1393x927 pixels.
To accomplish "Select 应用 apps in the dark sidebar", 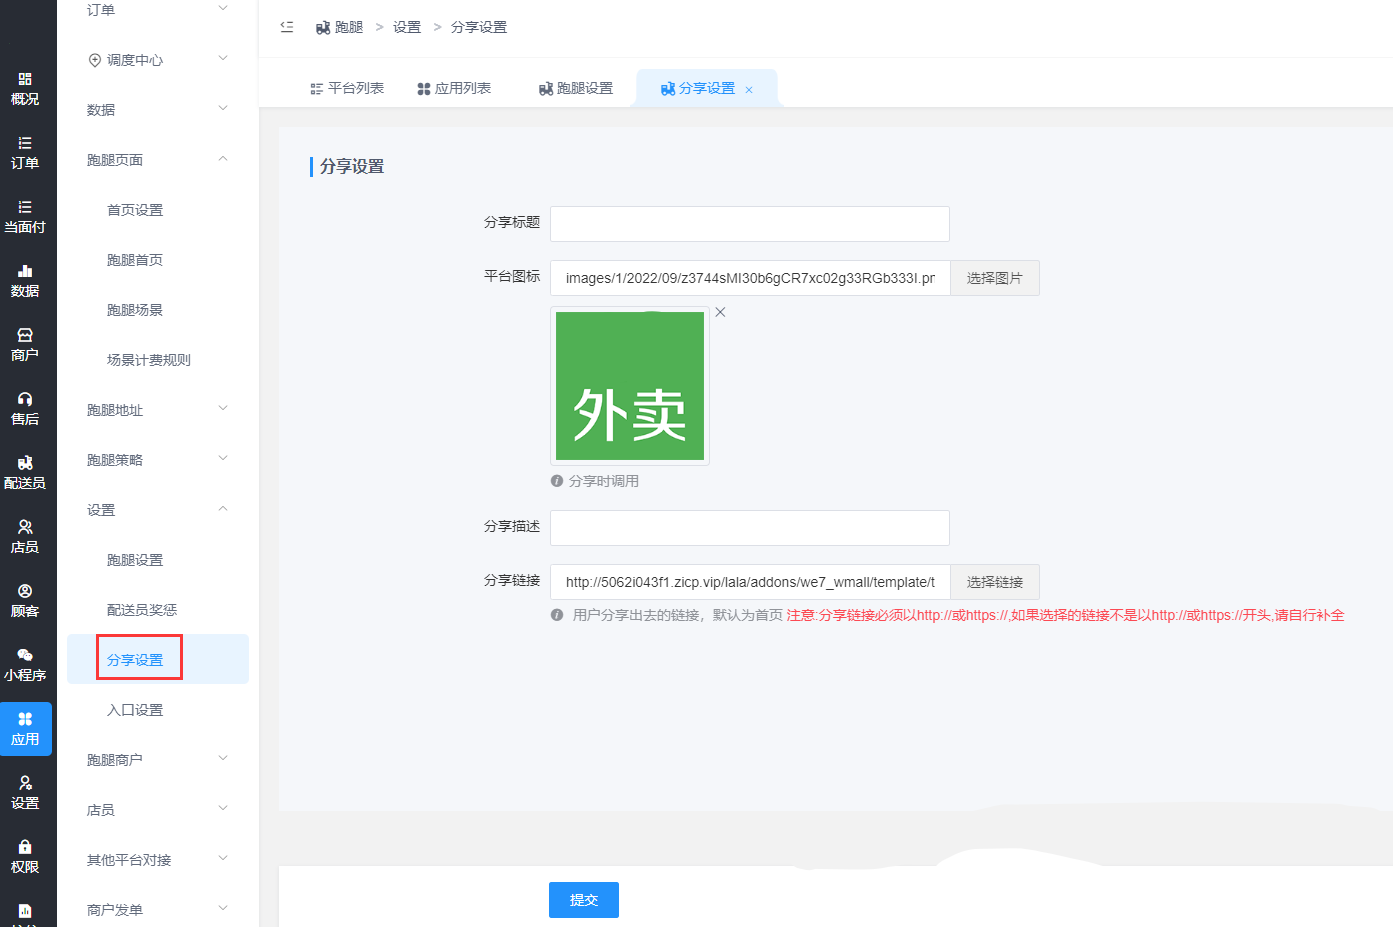I will pyautogui.click(x=25, y=729).
